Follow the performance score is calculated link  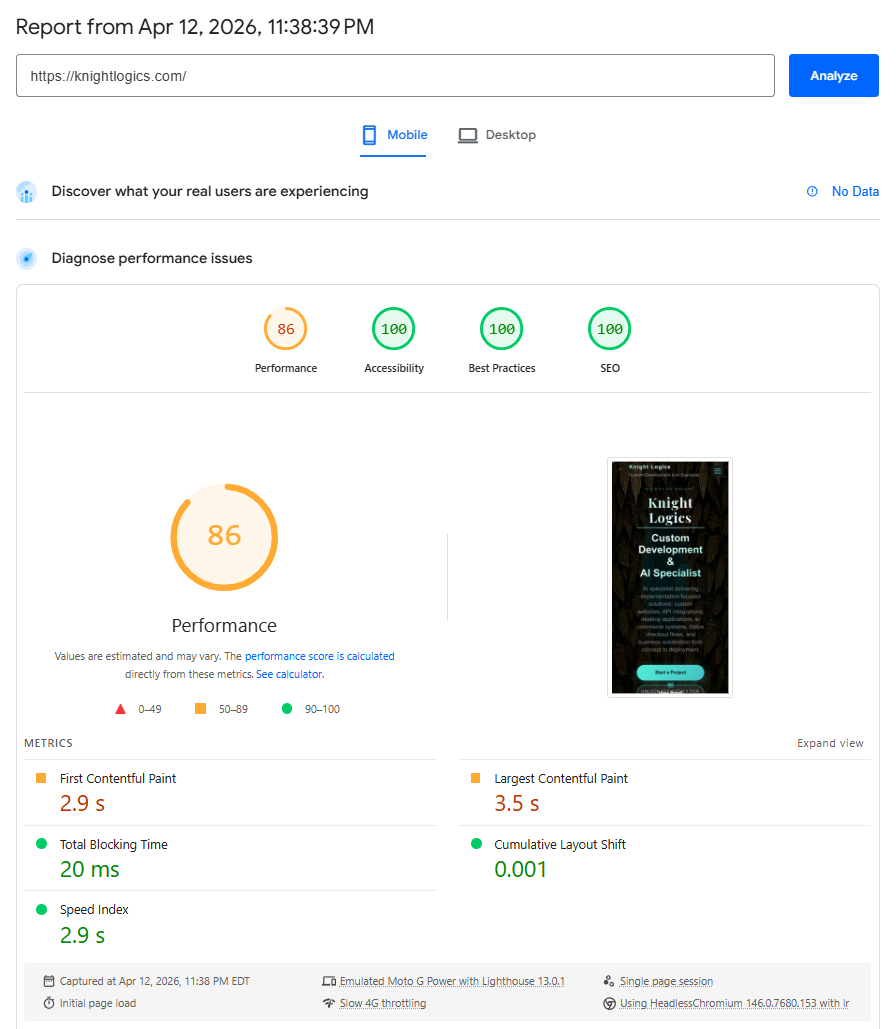click(319, 656)
